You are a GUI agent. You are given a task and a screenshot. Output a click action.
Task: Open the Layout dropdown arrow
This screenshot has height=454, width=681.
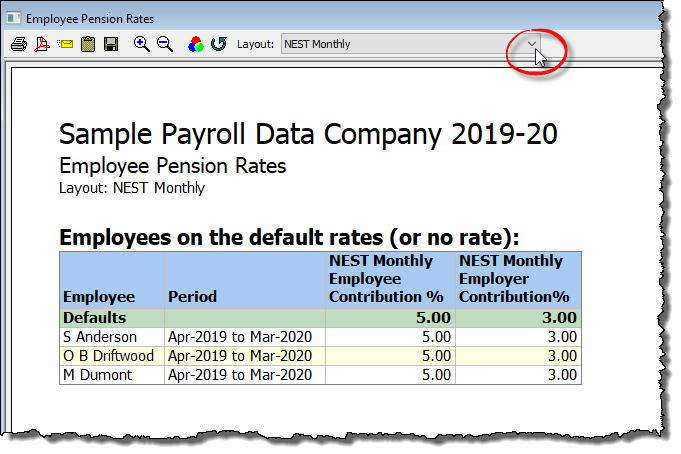(x=532, y=44)
